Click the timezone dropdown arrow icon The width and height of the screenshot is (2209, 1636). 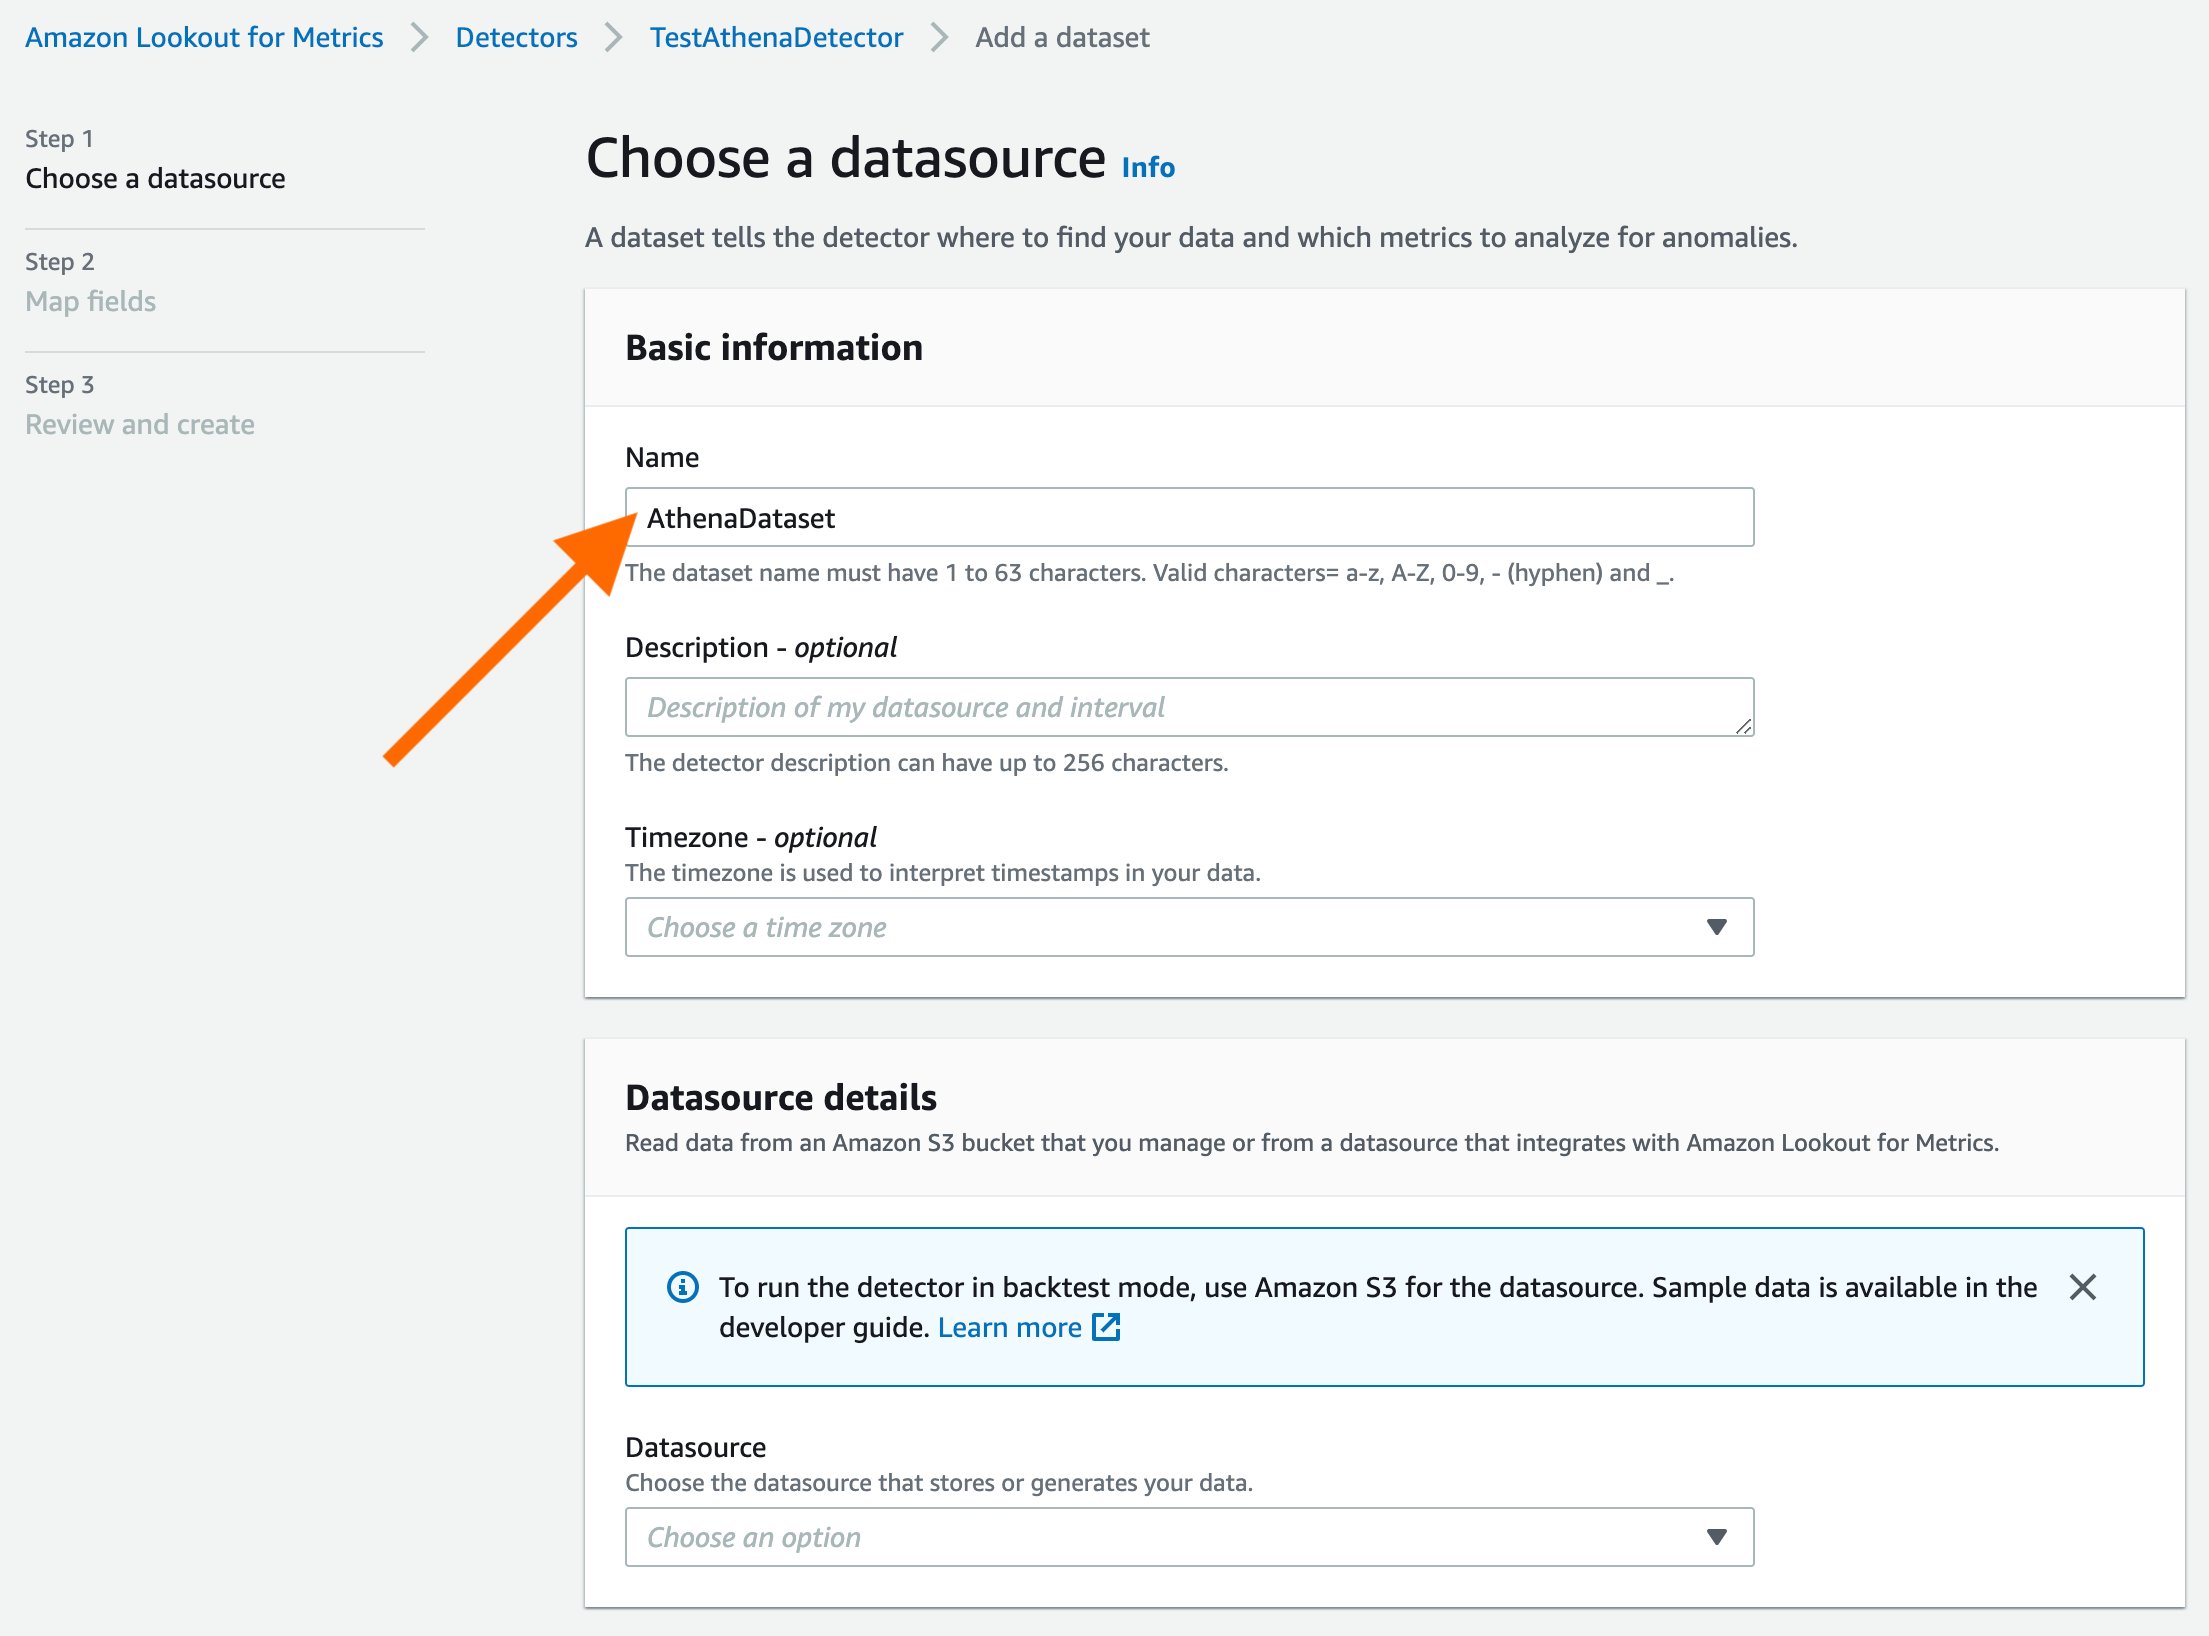tap(1716, 927)
